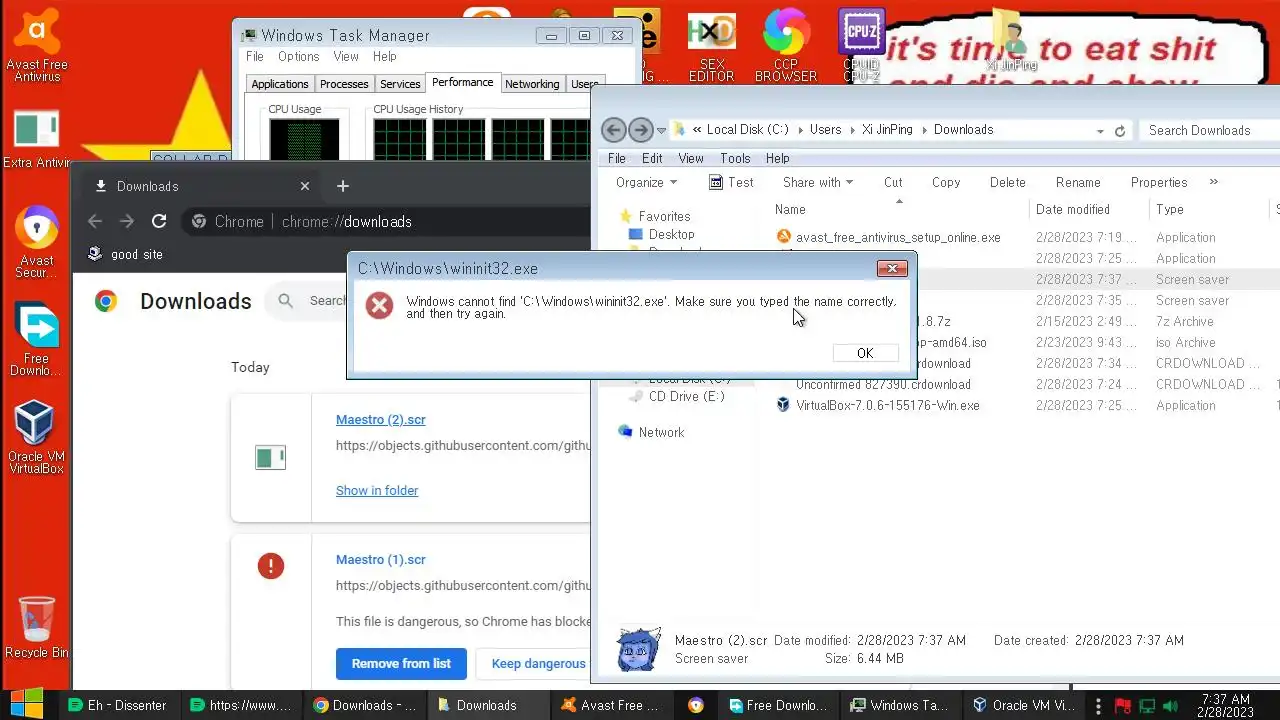Viewport: 1280px width, 720px height.
Task: Reload the Chrome downloads page
Action: point(159,221)
